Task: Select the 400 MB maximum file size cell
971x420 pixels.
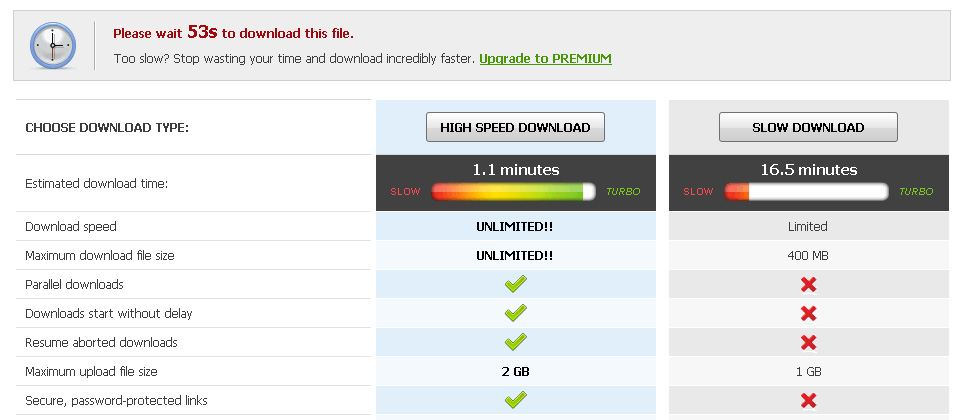Action: coord(808,255)
